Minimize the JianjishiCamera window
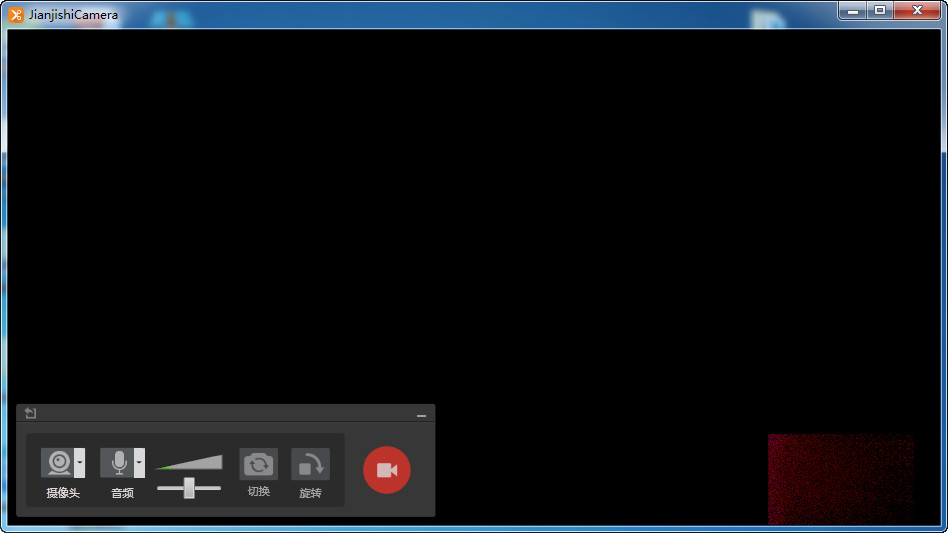The height and width of the screenshot is (533, 948). point(853,10)
